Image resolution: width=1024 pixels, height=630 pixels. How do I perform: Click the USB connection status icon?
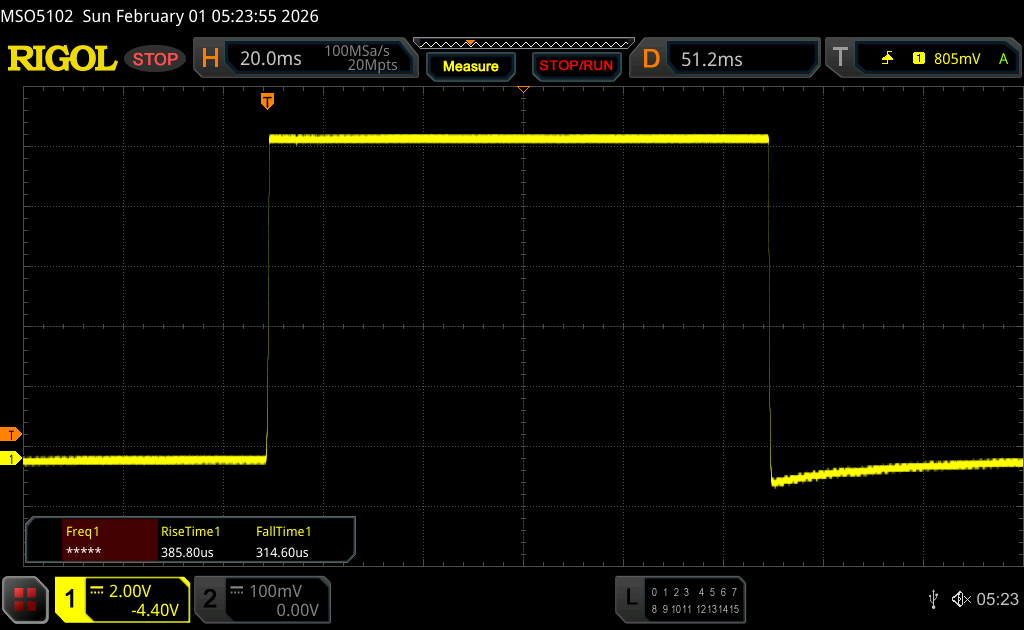point(933,598)
